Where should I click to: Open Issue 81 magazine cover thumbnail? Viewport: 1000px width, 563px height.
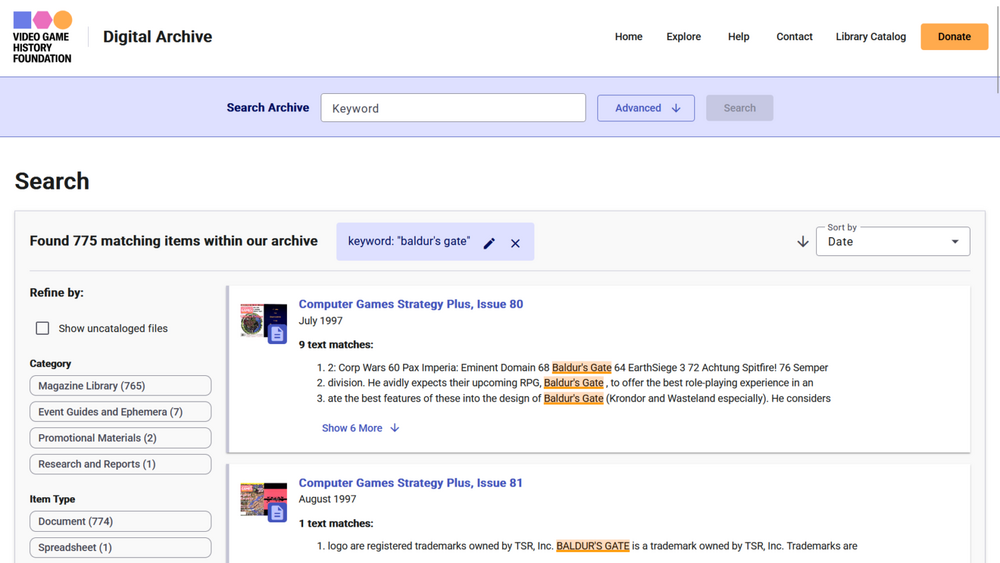253,498
